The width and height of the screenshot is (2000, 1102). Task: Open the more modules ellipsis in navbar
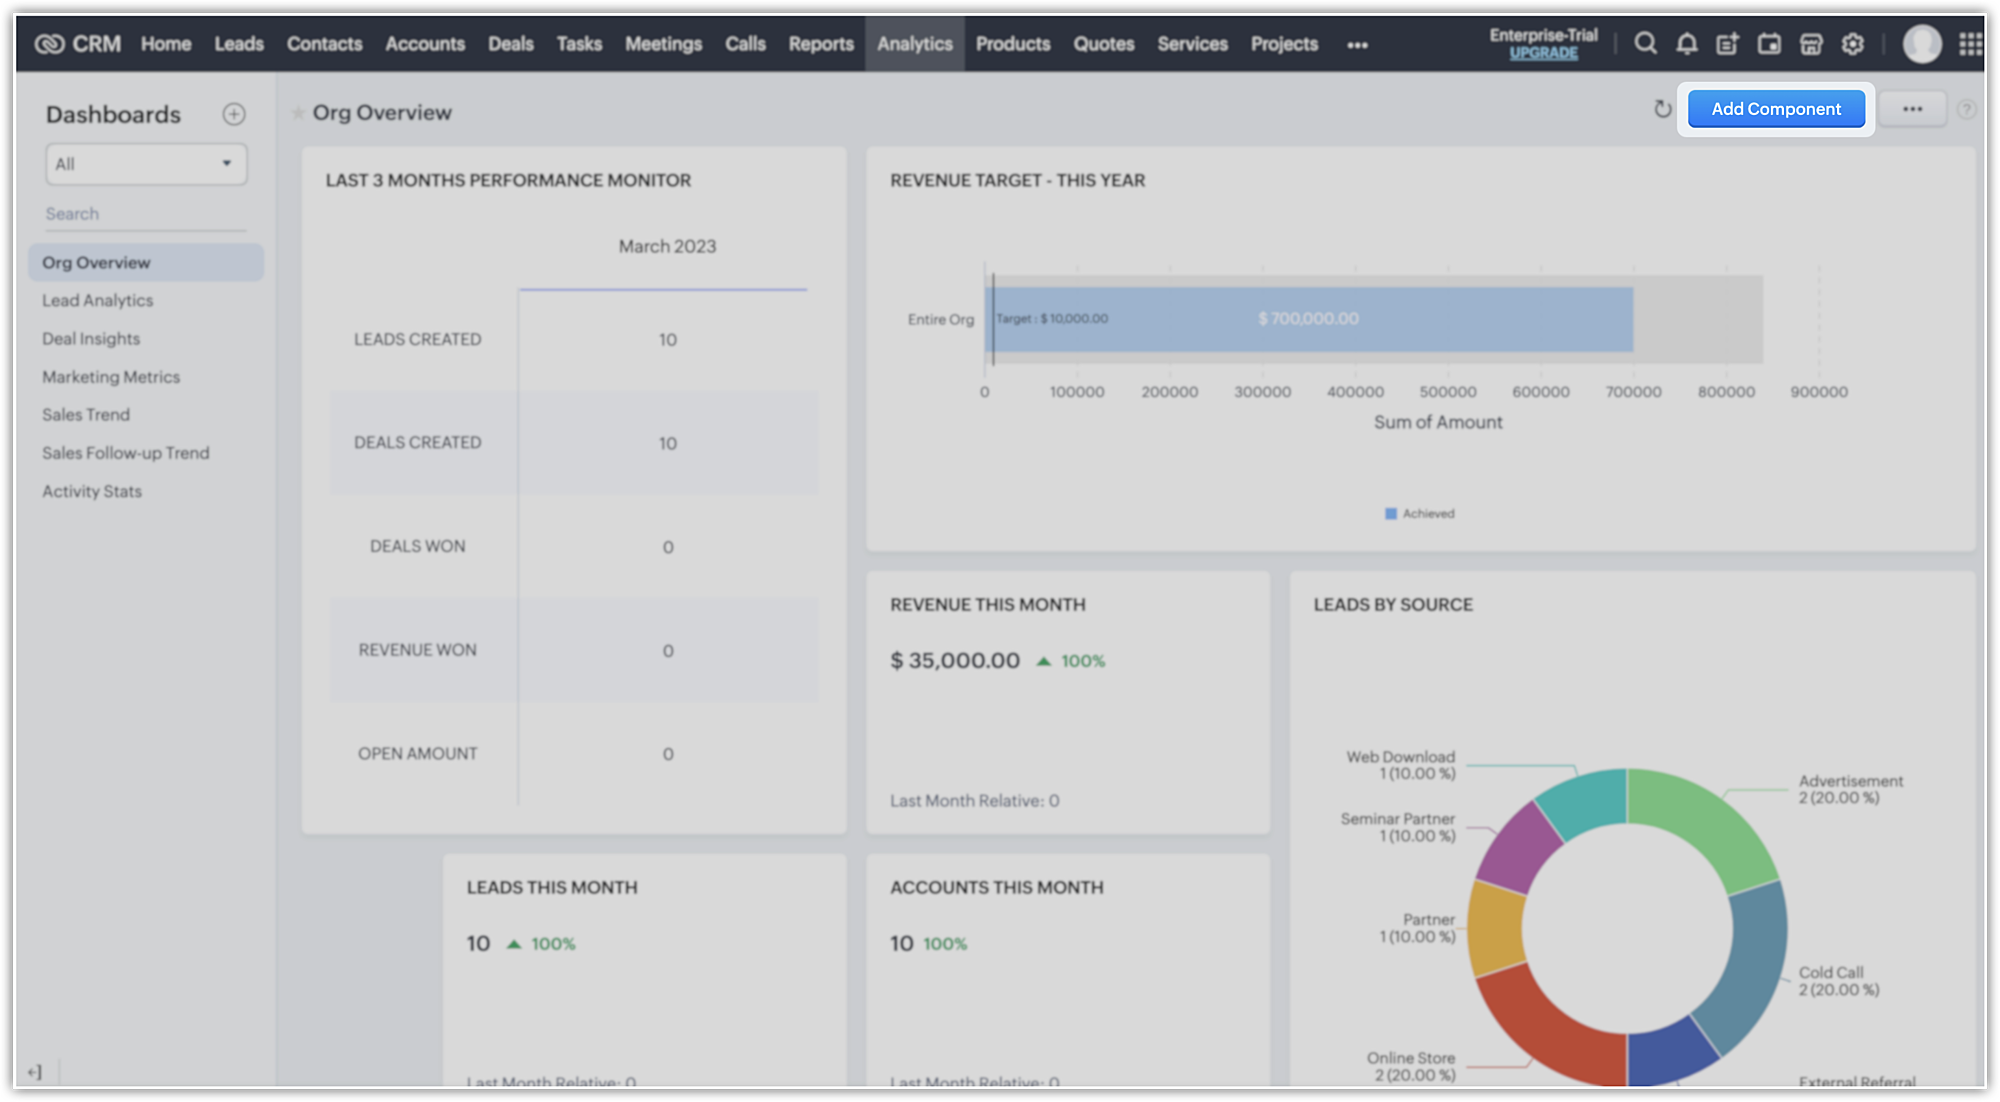(x=1357, y=45)
